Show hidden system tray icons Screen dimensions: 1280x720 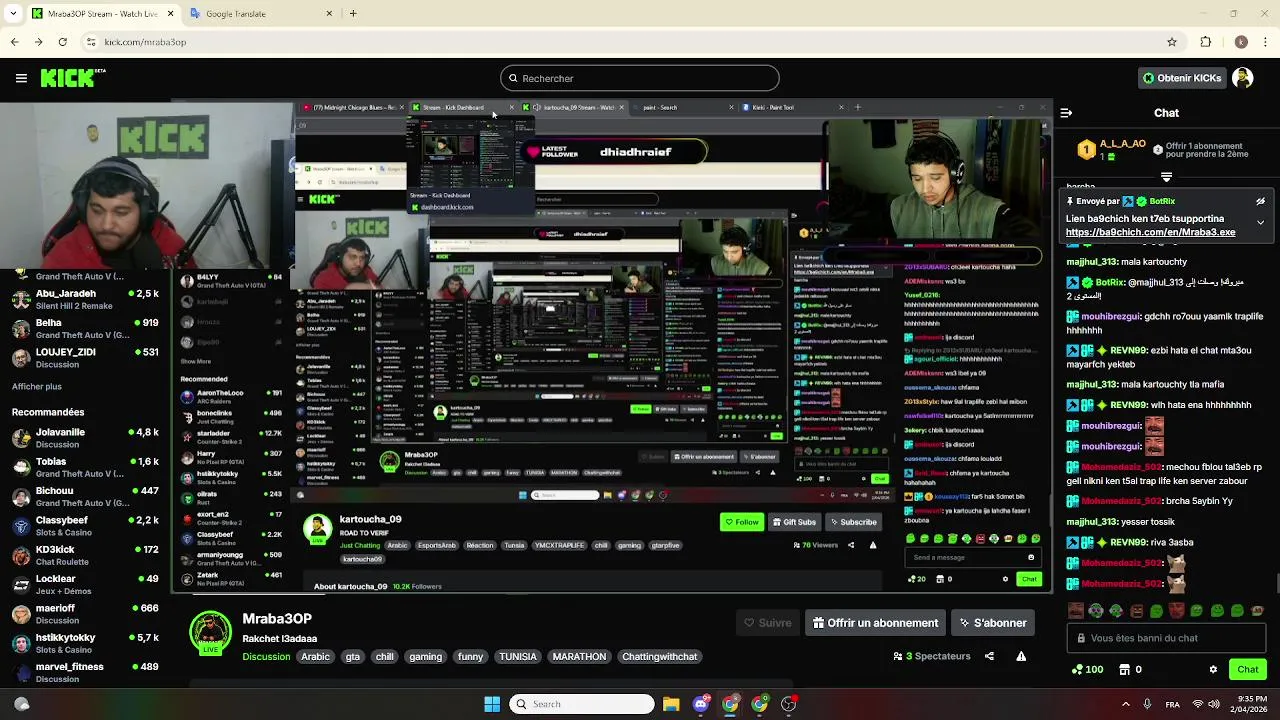point(1125,704)
